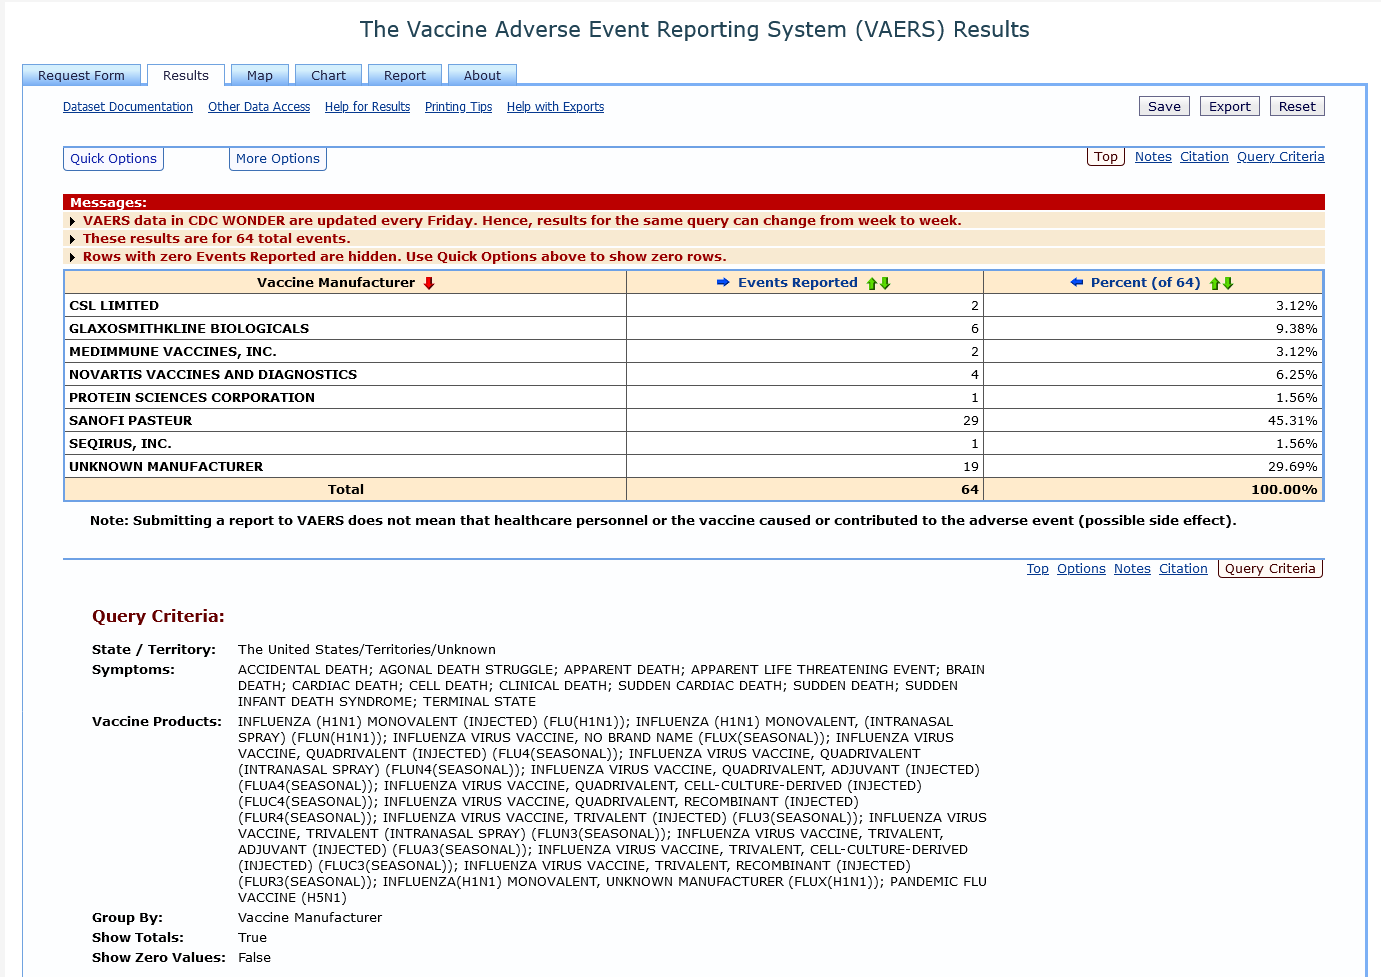Viewport: 1381px width, 977px height.
Task: Switch to the Request Form tab
Action: pos(81,75)
